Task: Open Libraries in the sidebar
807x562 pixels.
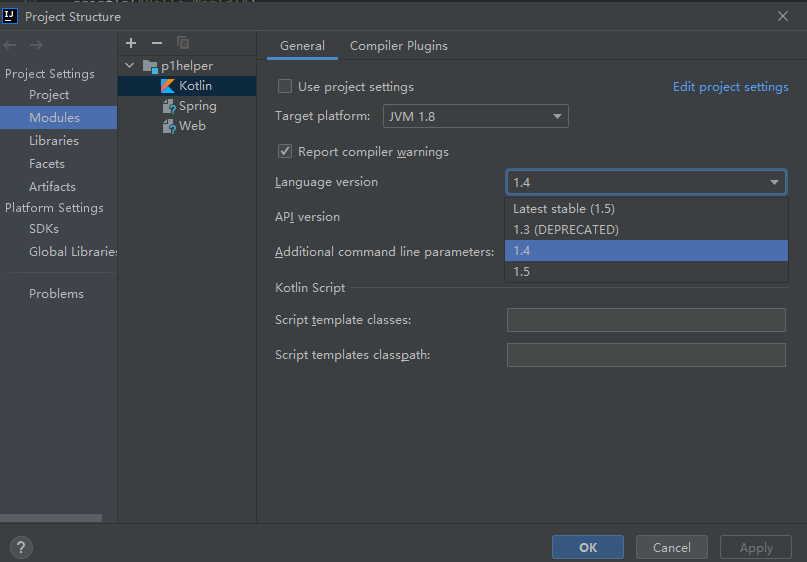Action: [x=54, y=140]
